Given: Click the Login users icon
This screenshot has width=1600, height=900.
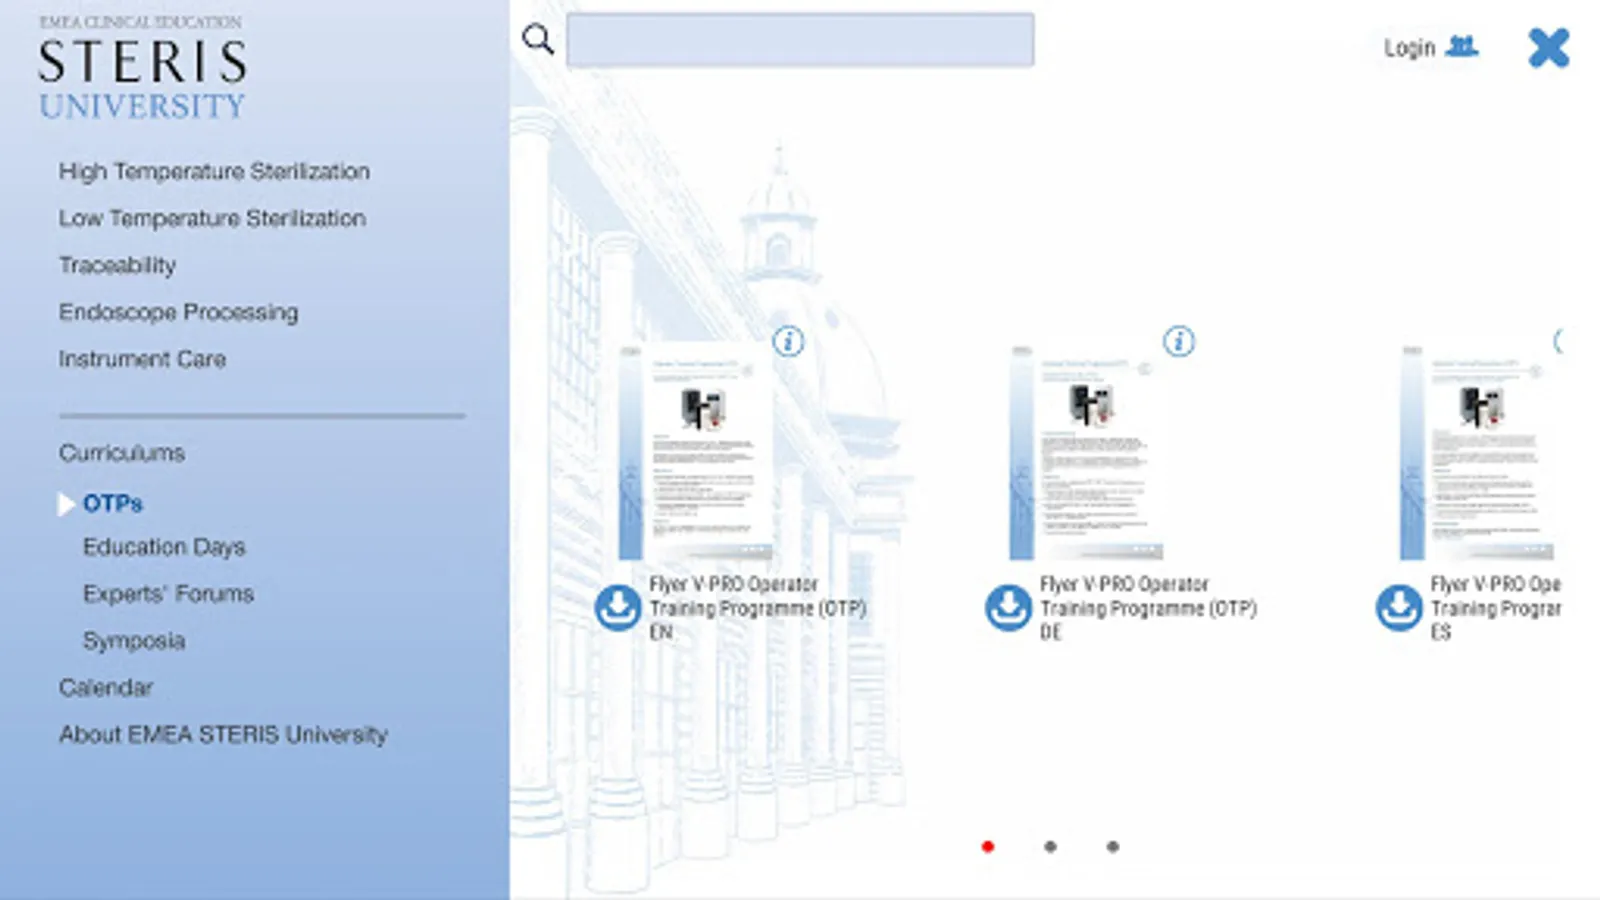Looking at the screenshot, I should [1462, 46].
